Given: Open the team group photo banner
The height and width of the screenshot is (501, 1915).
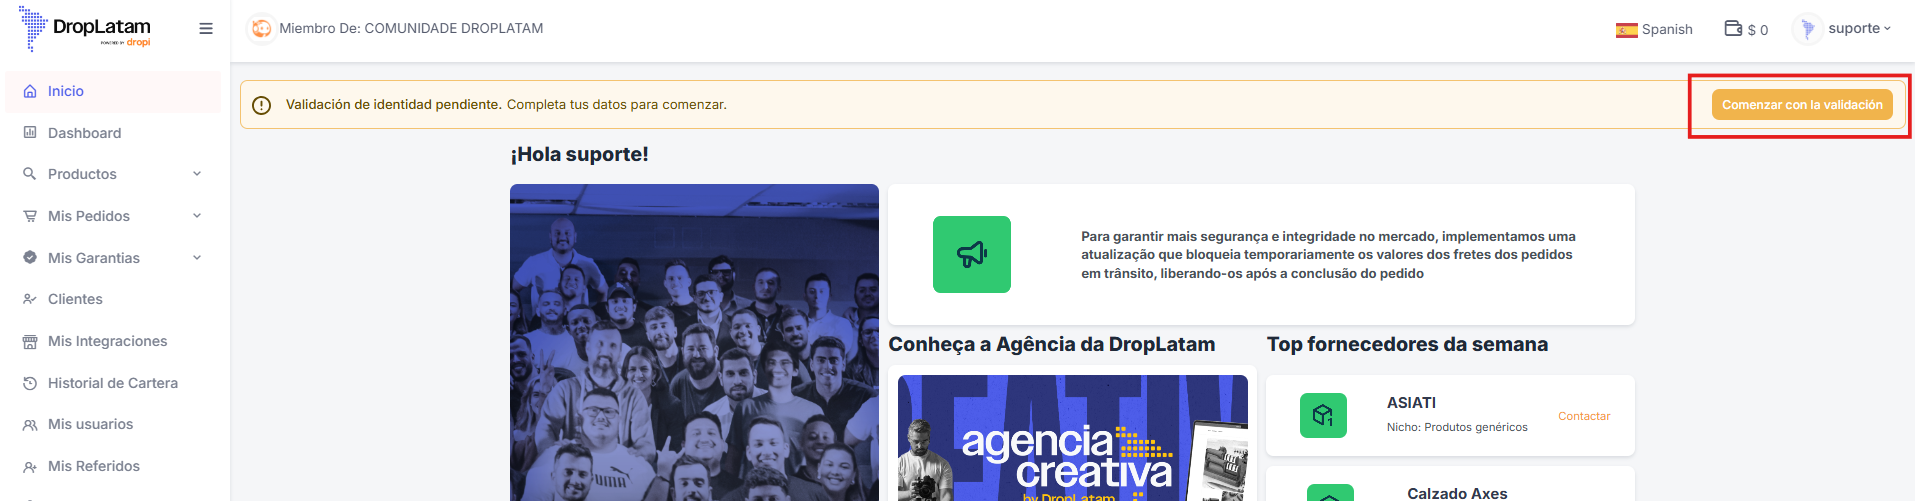Looking at the screenshot, I should click(694, 343).
